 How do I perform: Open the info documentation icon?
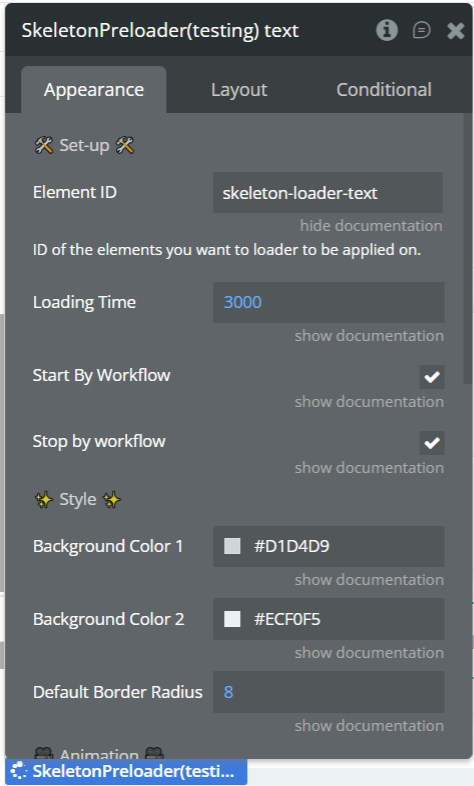tap(386, 31)
